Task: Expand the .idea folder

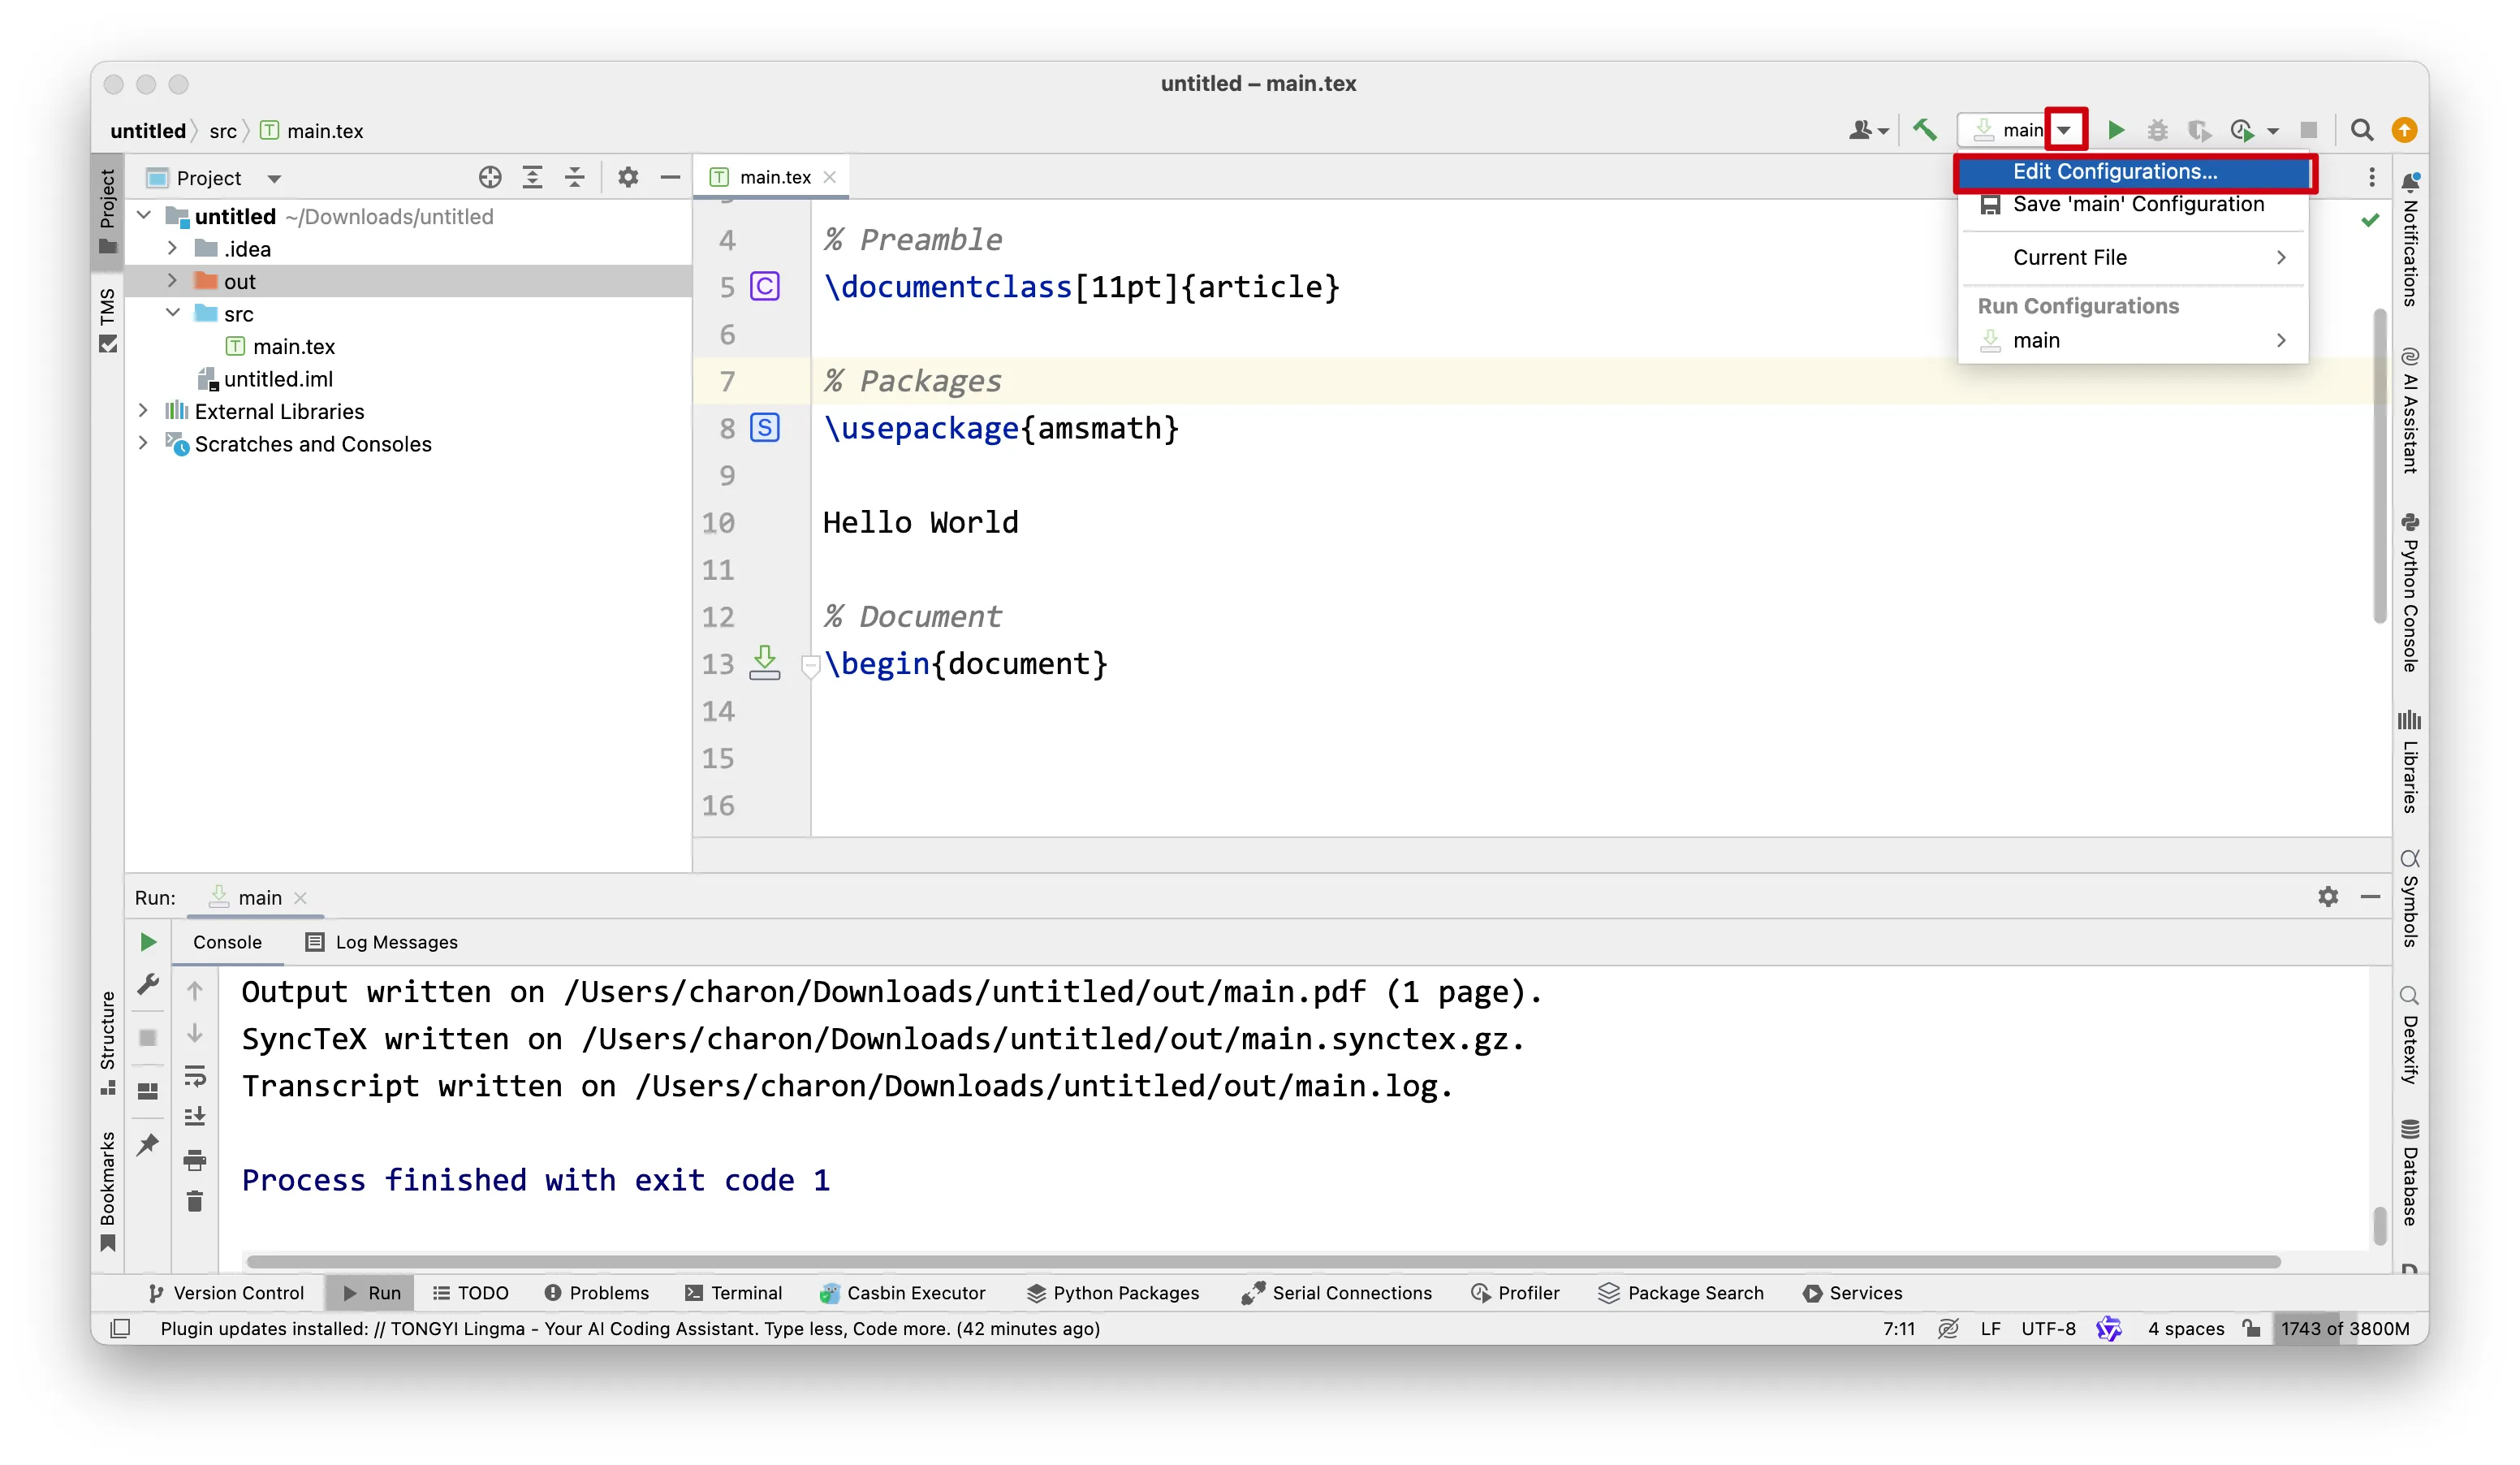Action: (x=172, y=247)
